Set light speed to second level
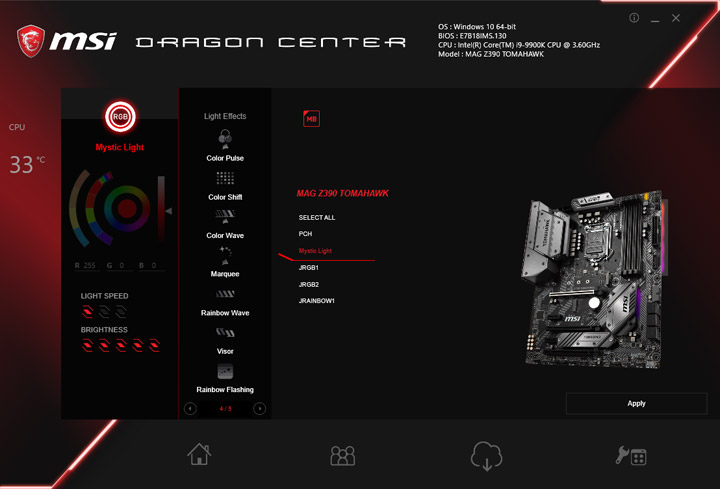This screenshot has height=489, width=720. pos(104,312)
